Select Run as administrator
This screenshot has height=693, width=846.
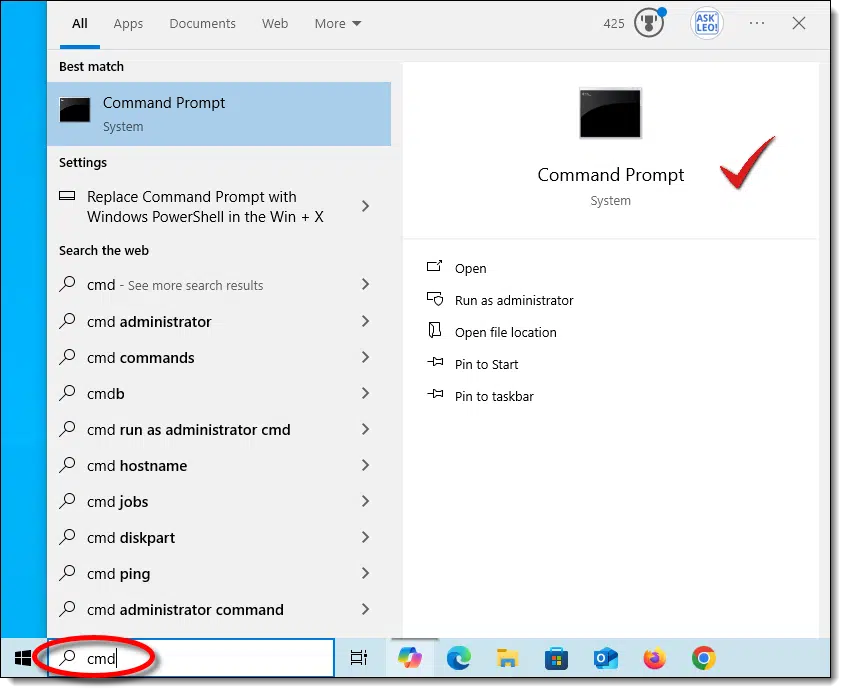click(514, 300)
